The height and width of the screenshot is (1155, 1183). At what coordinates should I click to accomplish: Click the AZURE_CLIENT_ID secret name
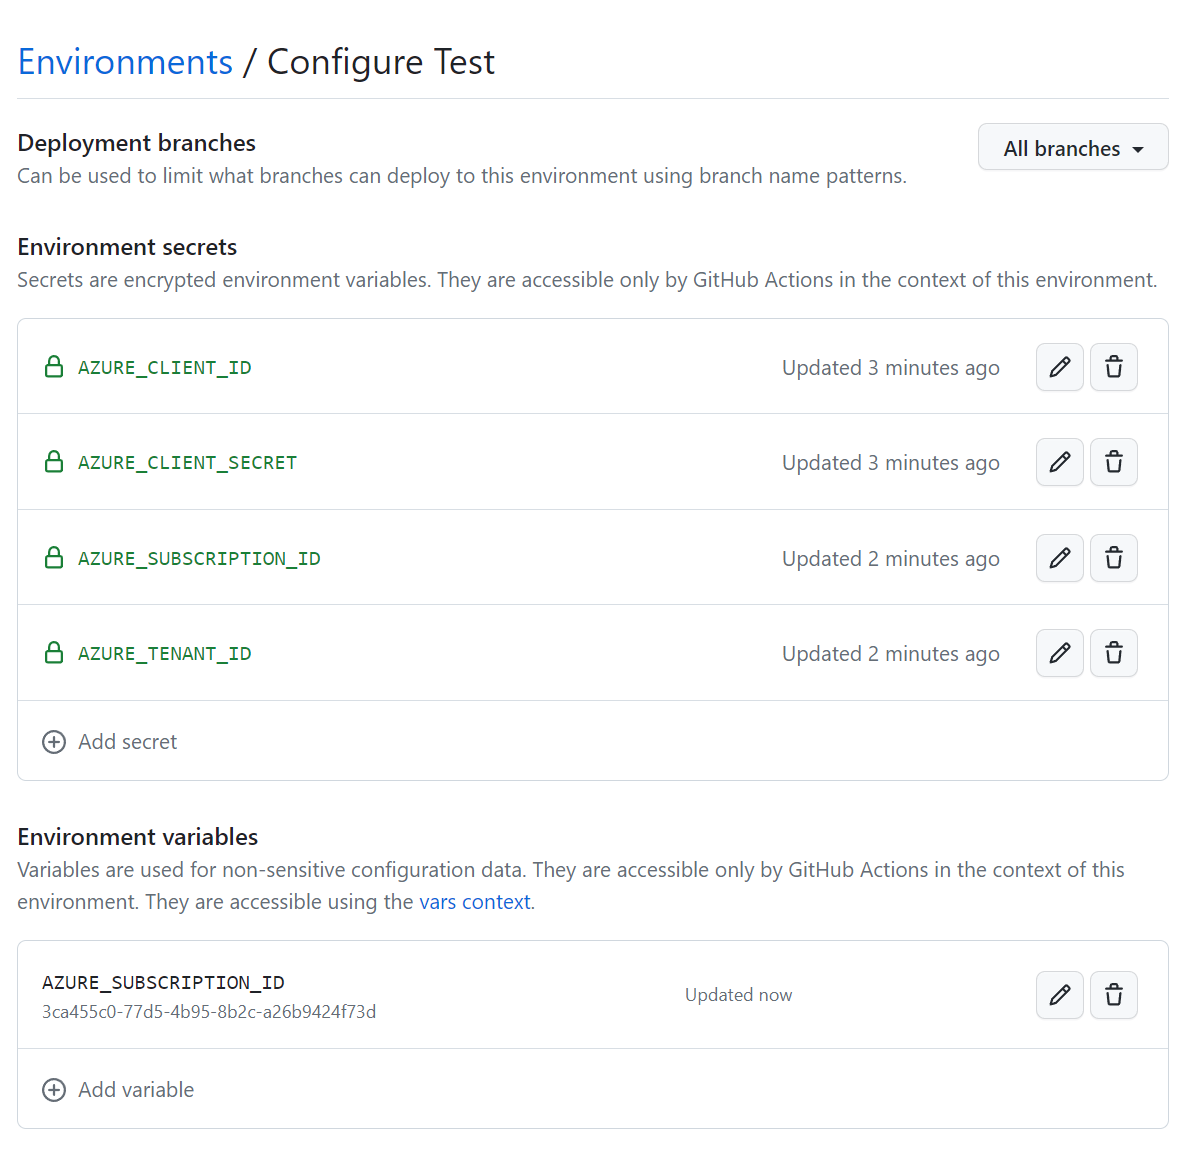pos(164,368)
